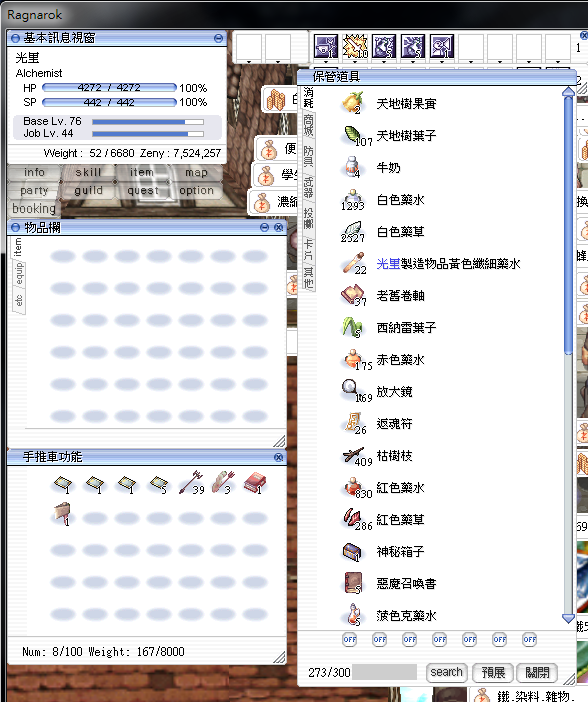Click the 神秘箱子 mystery box icon
Screen dimensions: 588x702
[x=352, y=551]
